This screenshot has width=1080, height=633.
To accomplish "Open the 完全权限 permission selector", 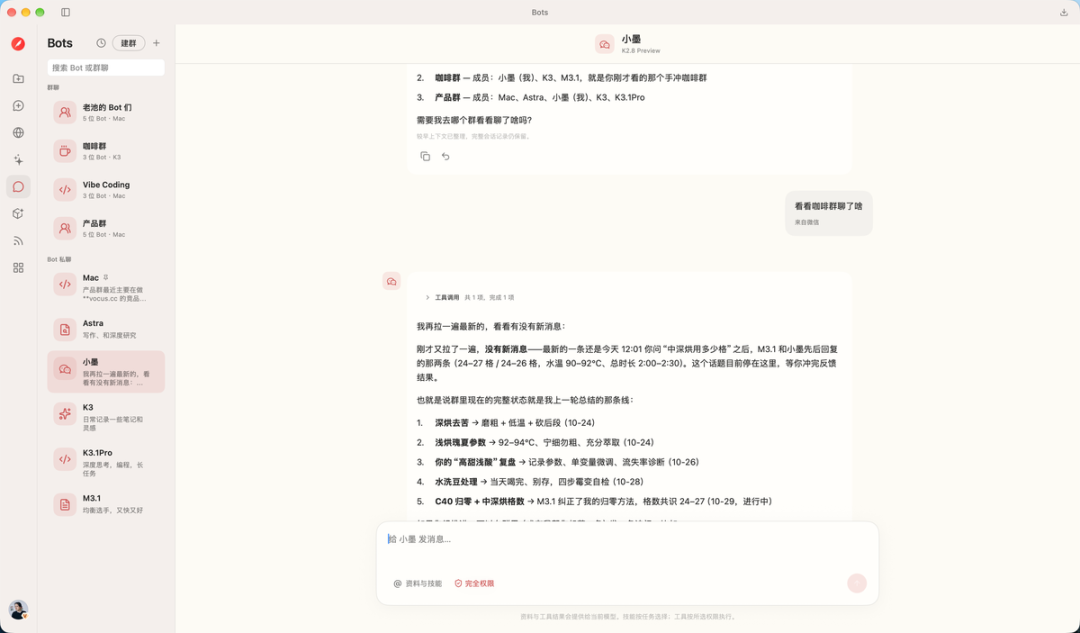I will 474,583.
